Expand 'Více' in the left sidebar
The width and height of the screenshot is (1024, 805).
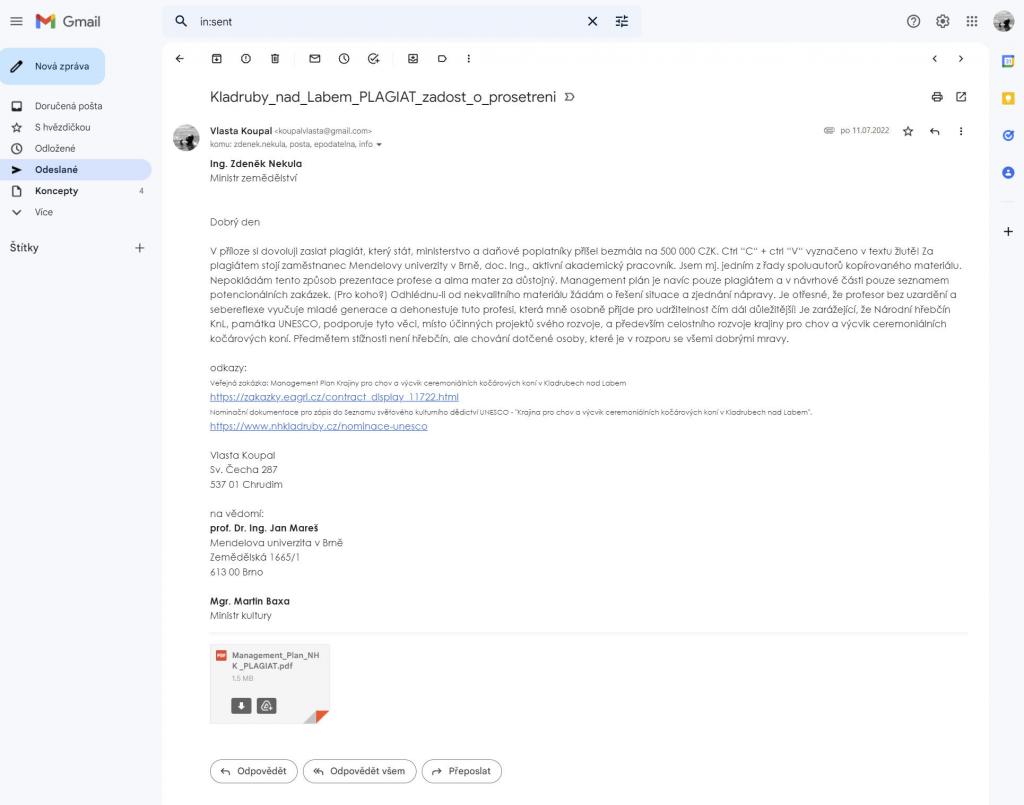click(x=44, y=212)
